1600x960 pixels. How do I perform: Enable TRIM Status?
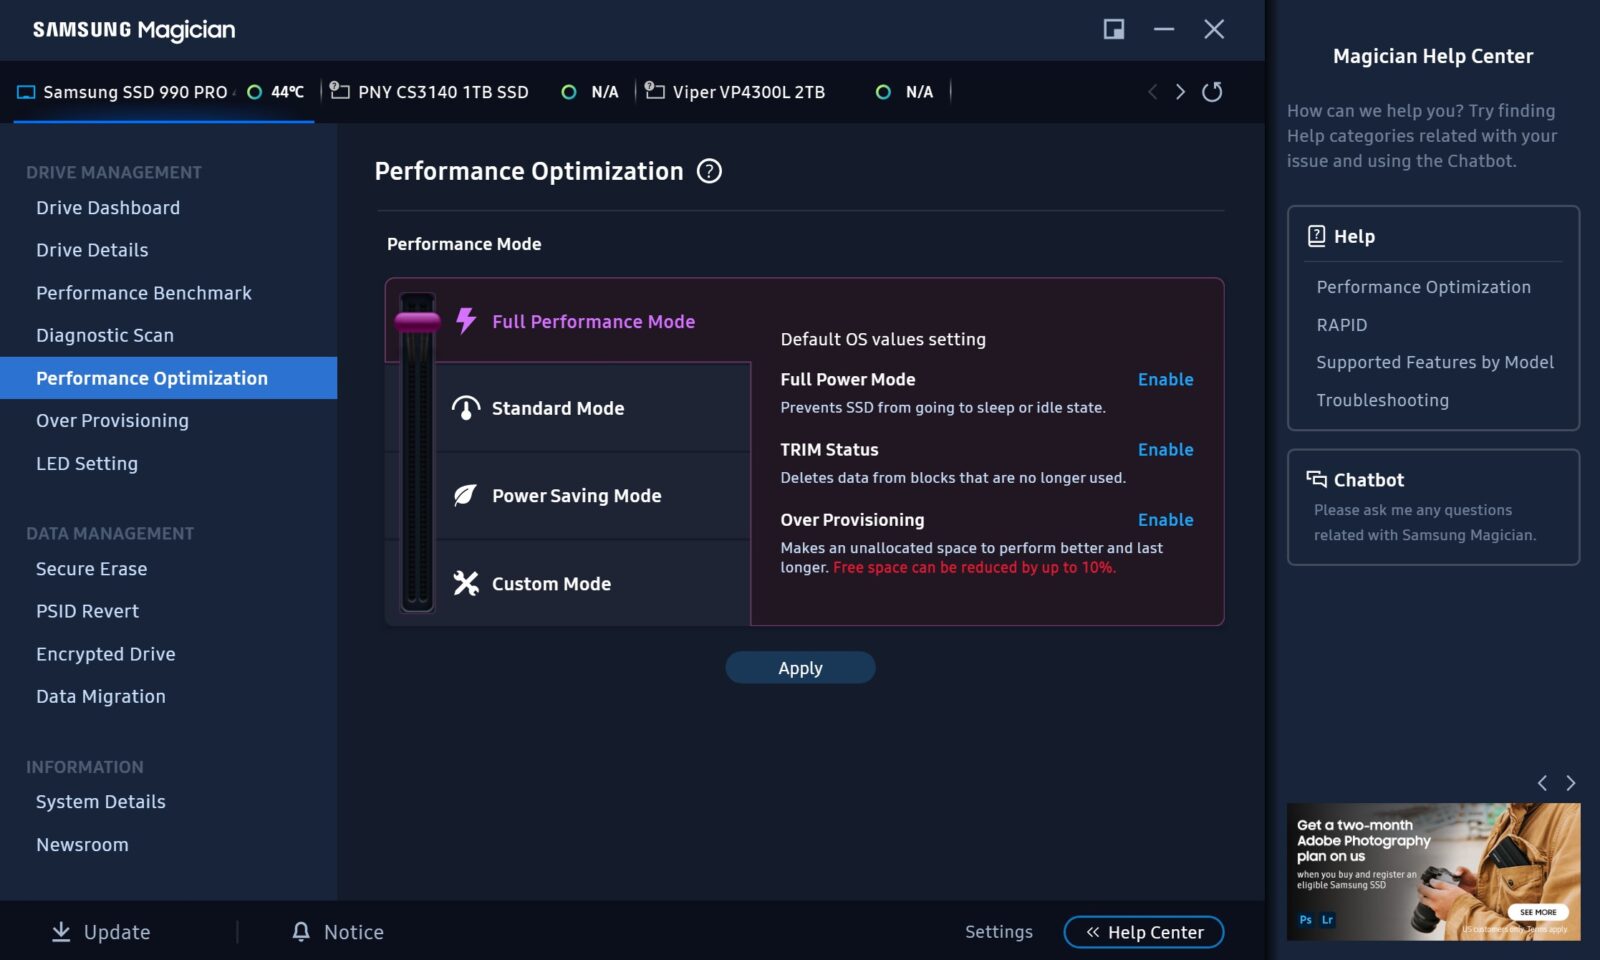[x=1165, y=449]
